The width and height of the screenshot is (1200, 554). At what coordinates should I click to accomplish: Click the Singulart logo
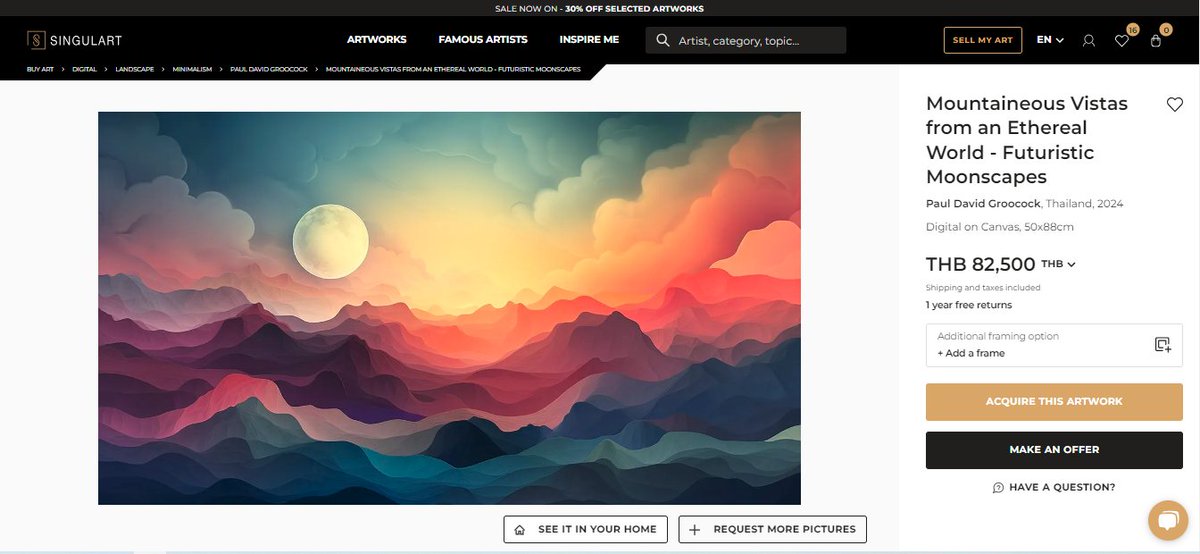[x=73, y=40]
